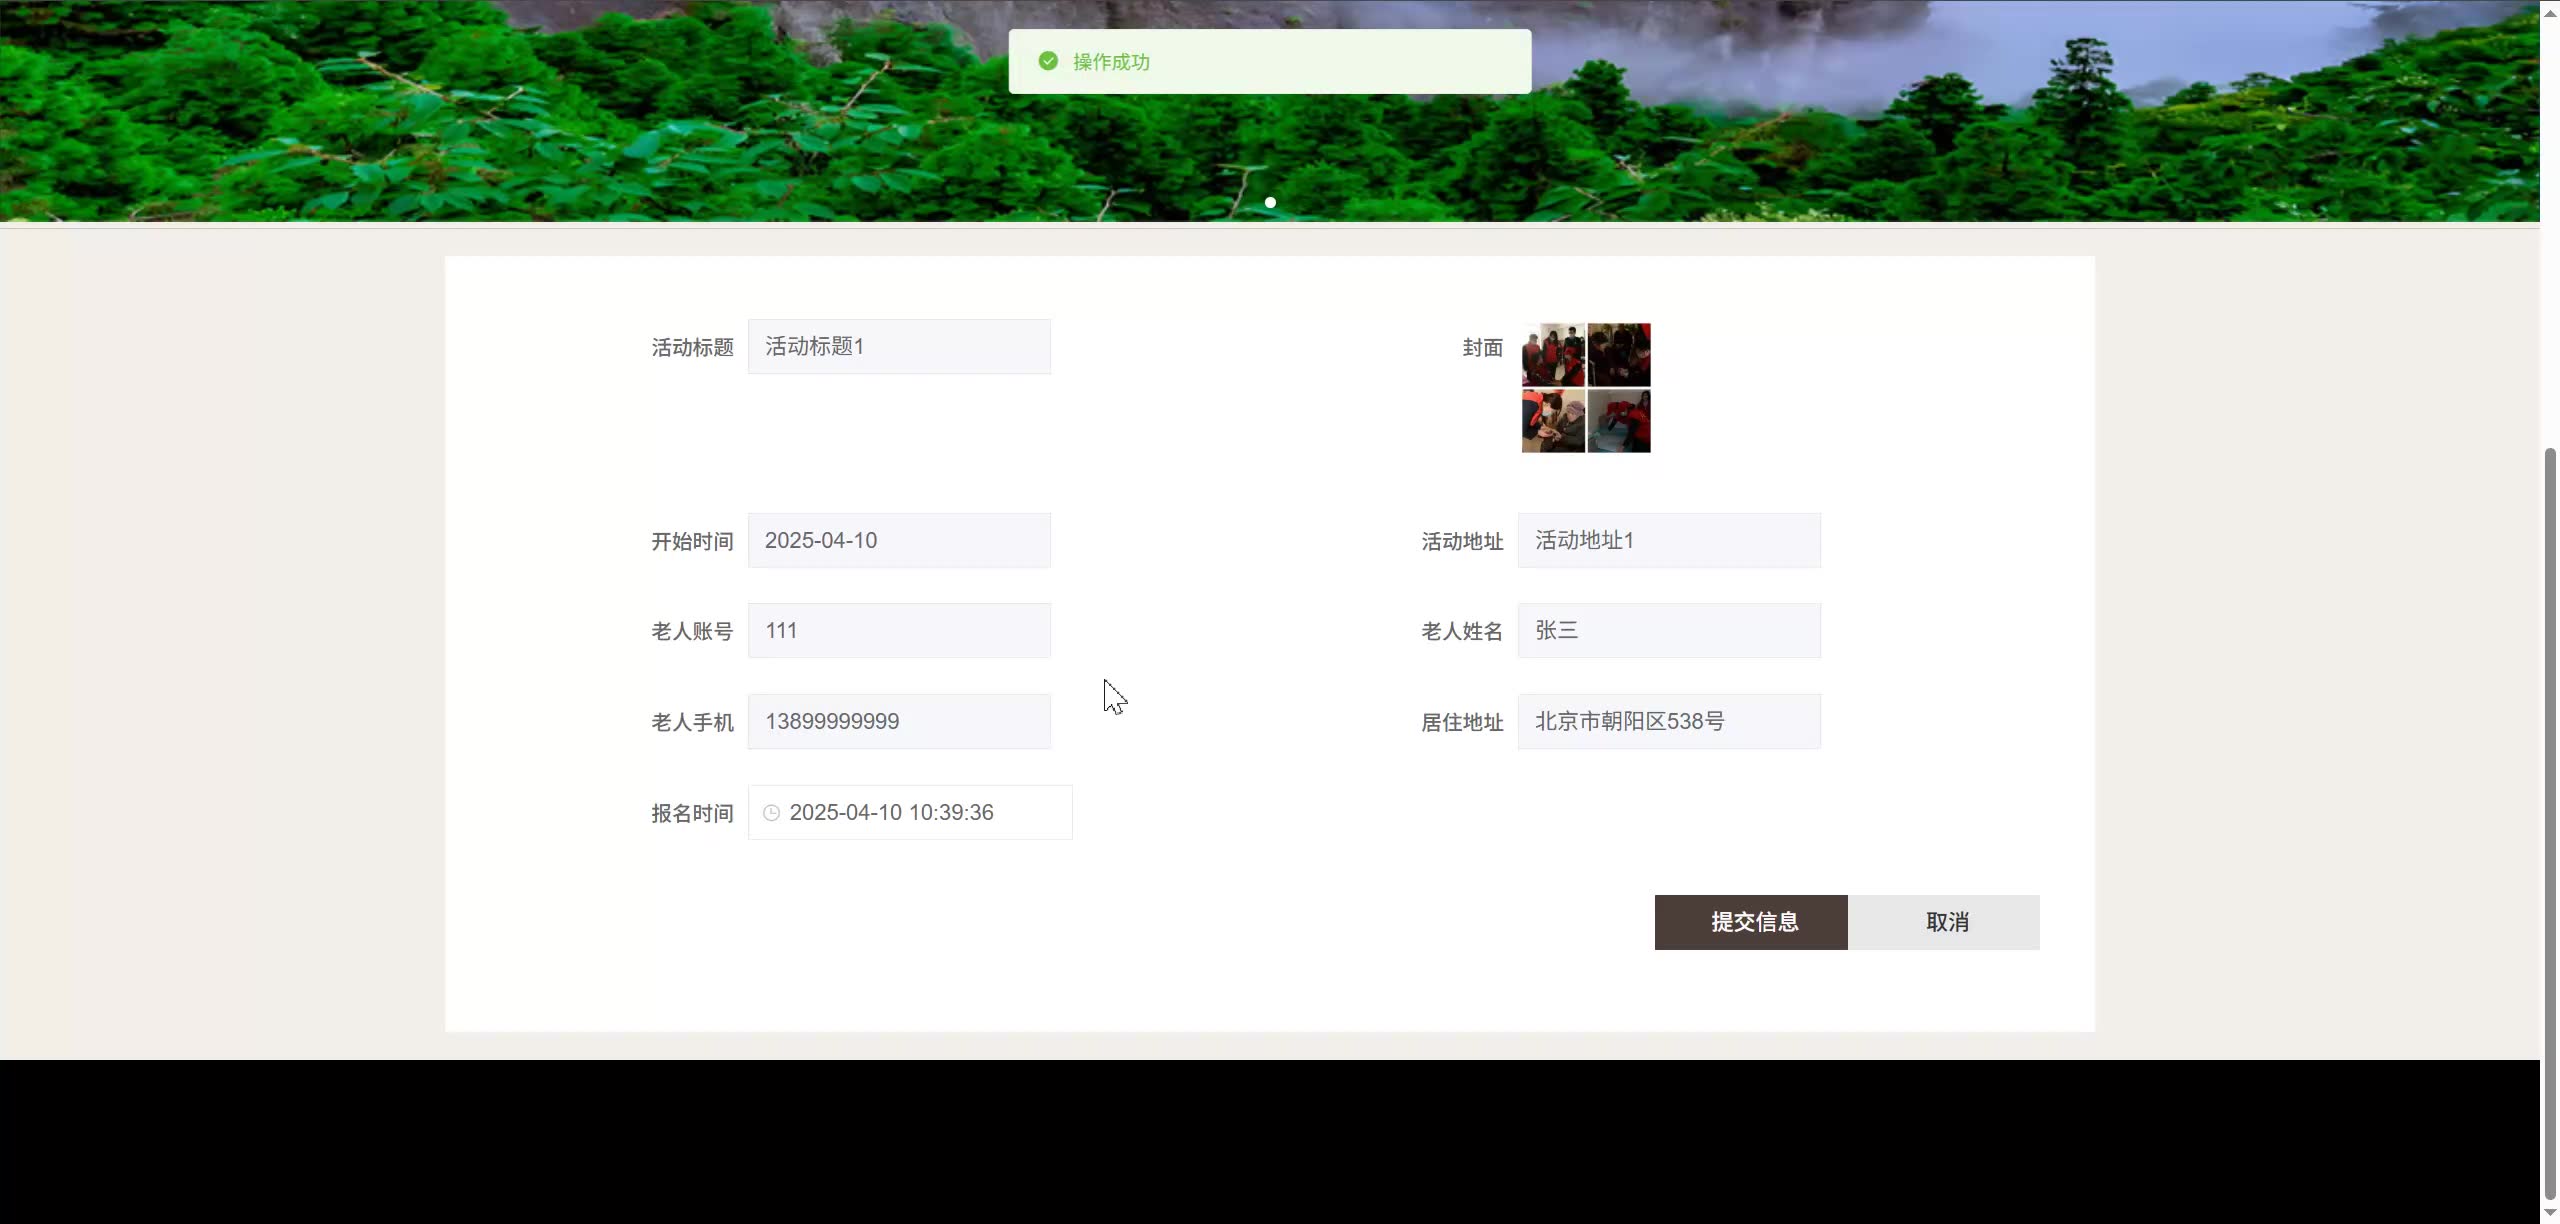Click the clock icon in 报名时间 field
The width and height of the screenshot is (2560, 1224).
tap(770, 812)
